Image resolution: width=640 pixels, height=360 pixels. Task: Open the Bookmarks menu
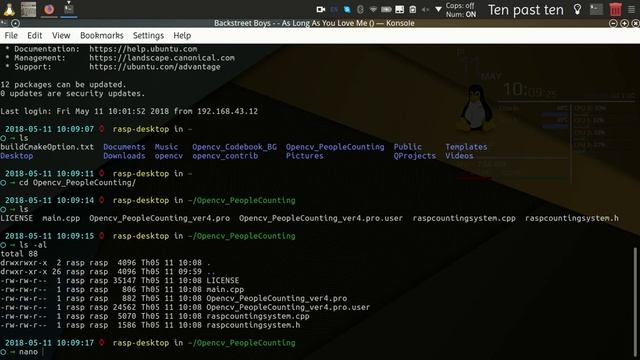(x=102, y=36)
